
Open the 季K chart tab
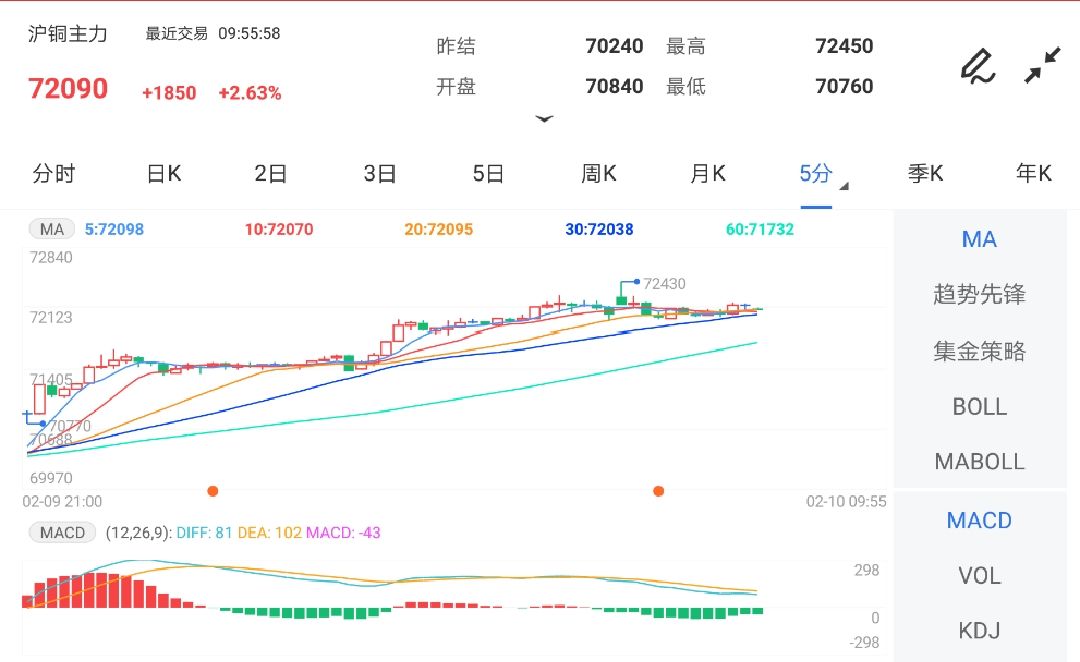tap(925, 174)
